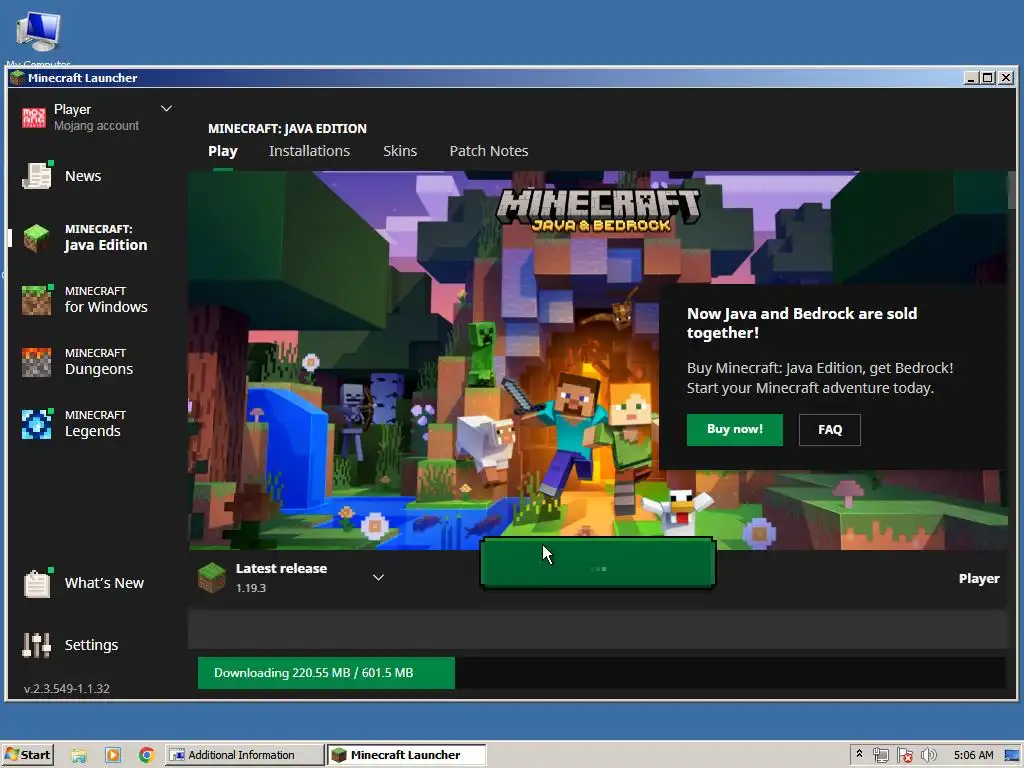Screen dimensions: 1024x768
Task: Launch Google Chrome from taskbar
Action: [x=146, y=755]
